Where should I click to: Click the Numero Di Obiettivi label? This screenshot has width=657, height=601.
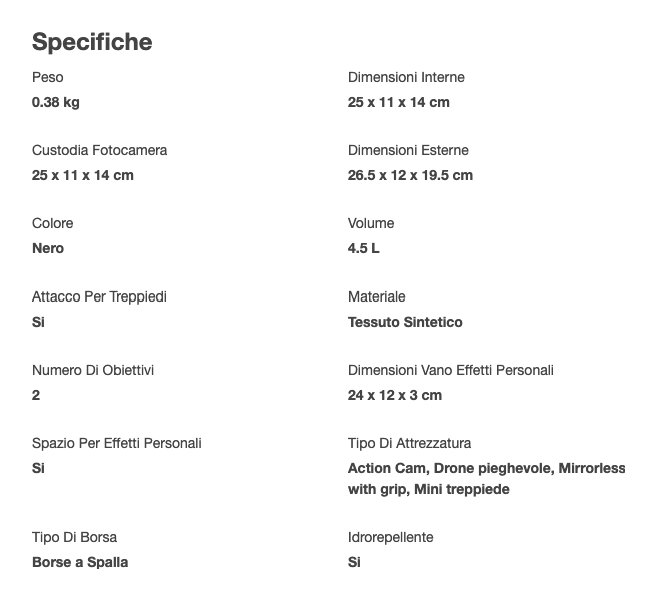(x=93, y=370)
